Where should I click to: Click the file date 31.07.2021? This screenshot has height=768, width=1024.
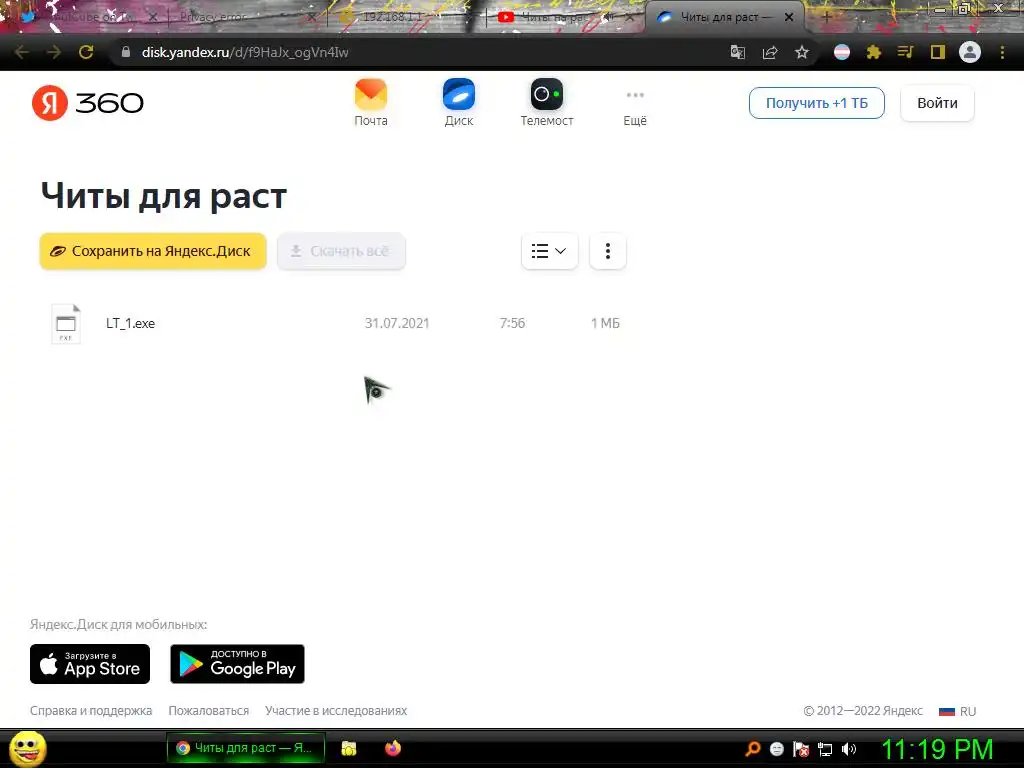coord(396,323)
